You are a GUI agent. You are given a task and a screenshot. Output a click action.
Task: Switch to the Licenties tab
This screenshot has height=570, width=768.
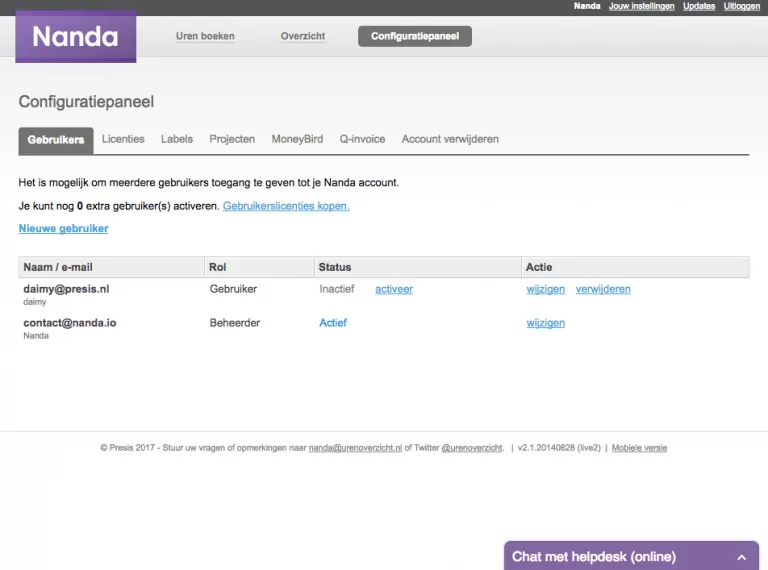(x=123, y=139)
